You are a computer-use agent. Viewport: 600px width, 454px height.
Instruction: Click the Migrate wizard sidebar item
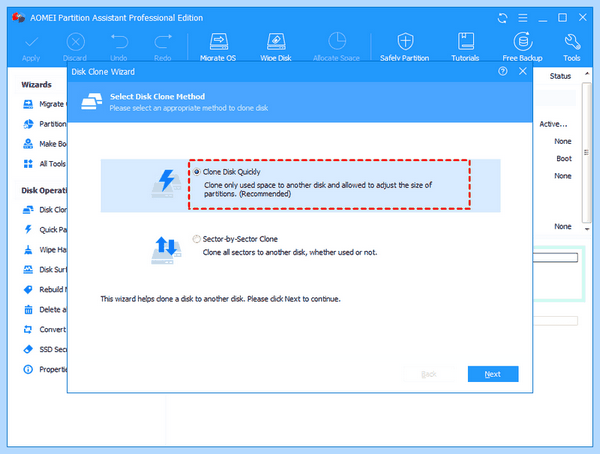point(44,104)
